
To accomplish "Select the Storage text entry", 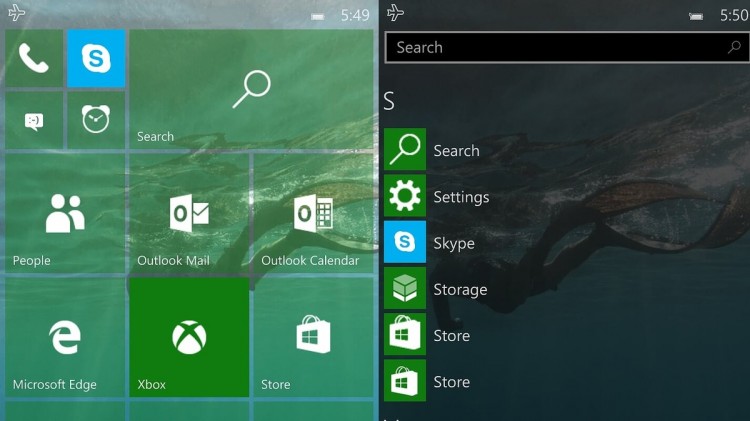I will pos(460,290).
